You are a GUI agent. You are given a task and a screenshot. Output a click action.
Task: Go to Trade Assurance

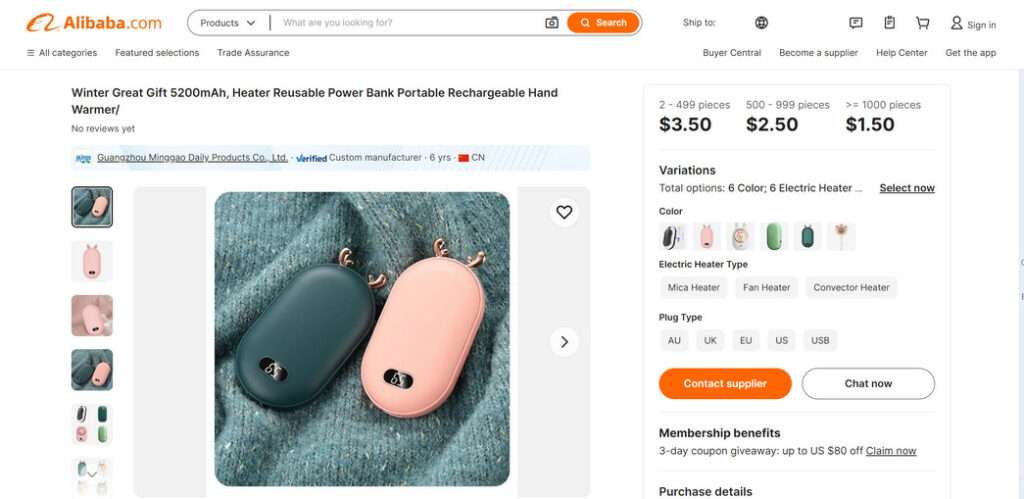[253, 53]
